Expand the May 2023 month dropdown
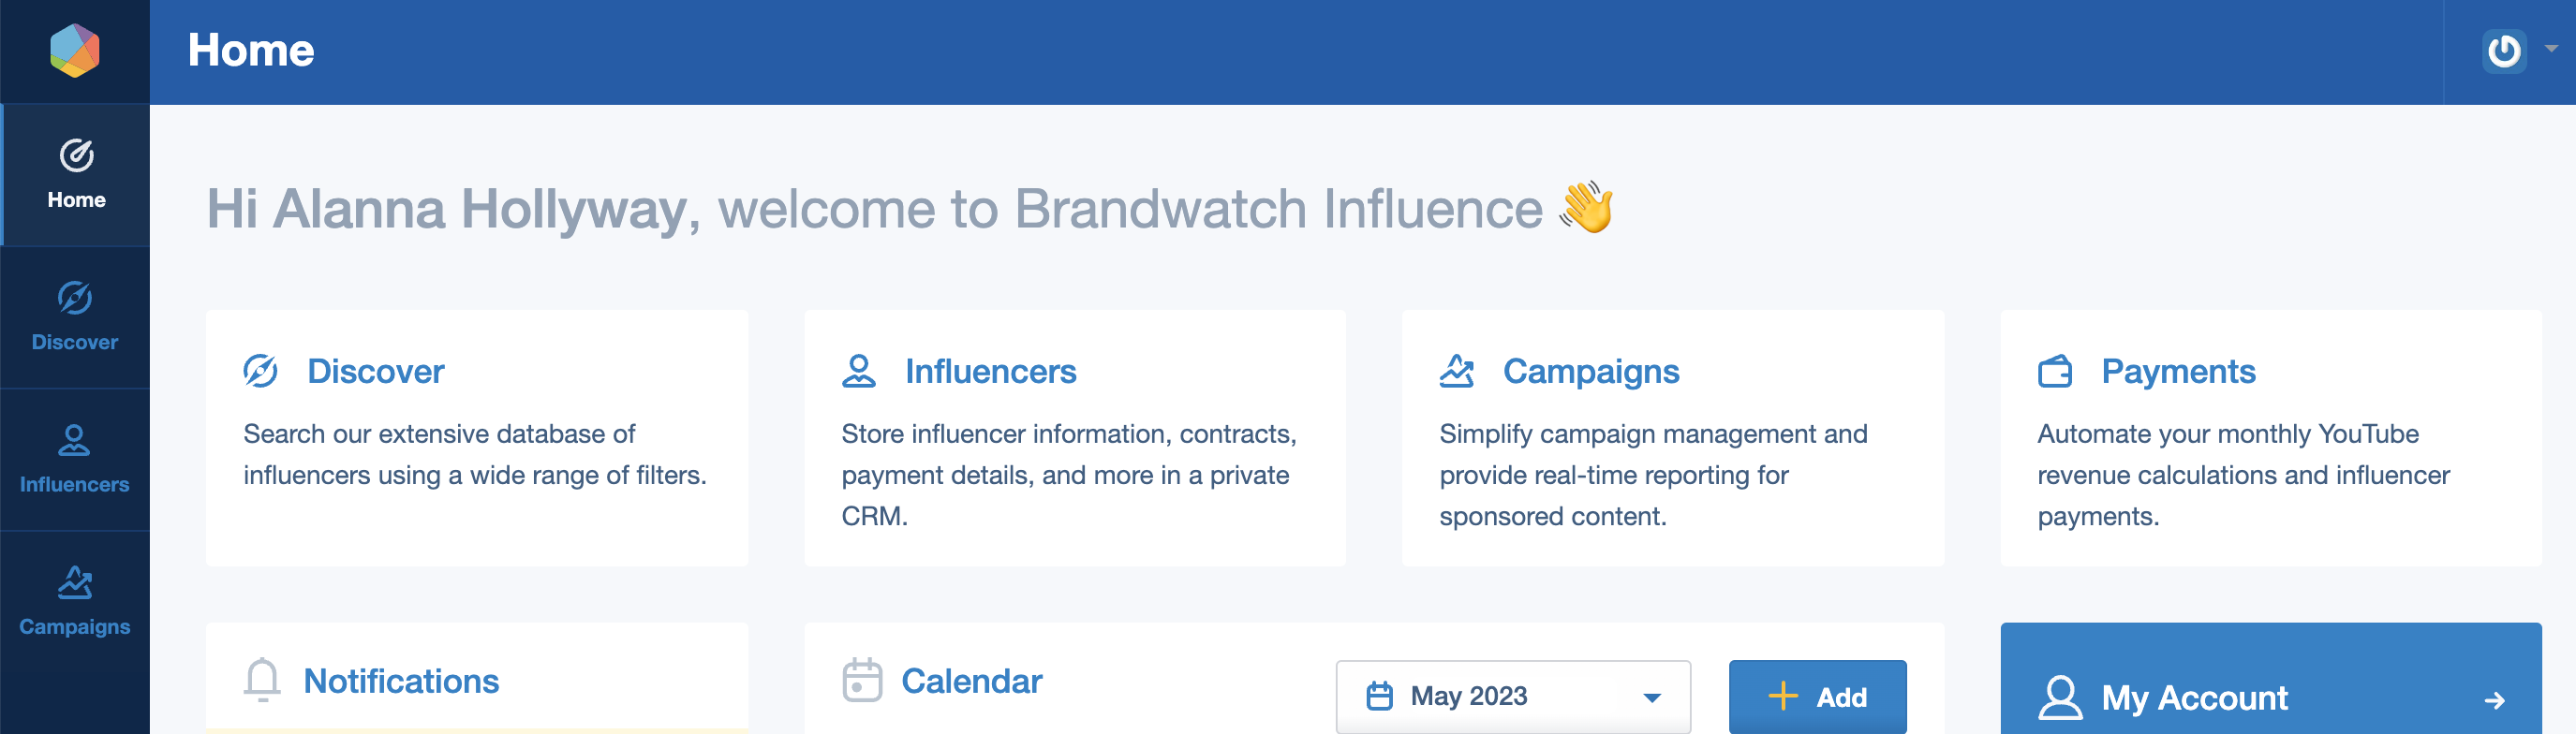This screenshot has width=2576, height=734. (x=1513, y=696)
